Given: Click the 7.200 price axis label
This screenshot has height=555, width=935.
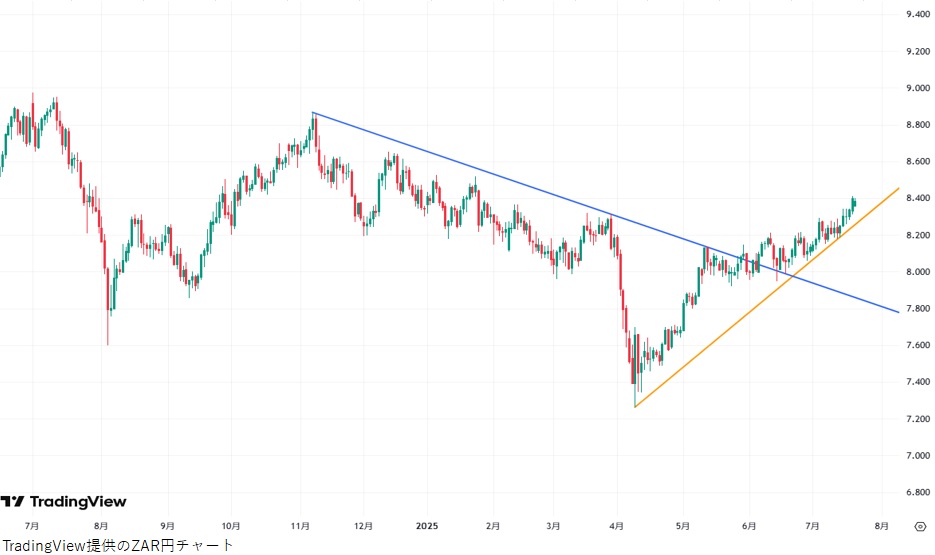Looking at the screenshot, I should [918, 419].
